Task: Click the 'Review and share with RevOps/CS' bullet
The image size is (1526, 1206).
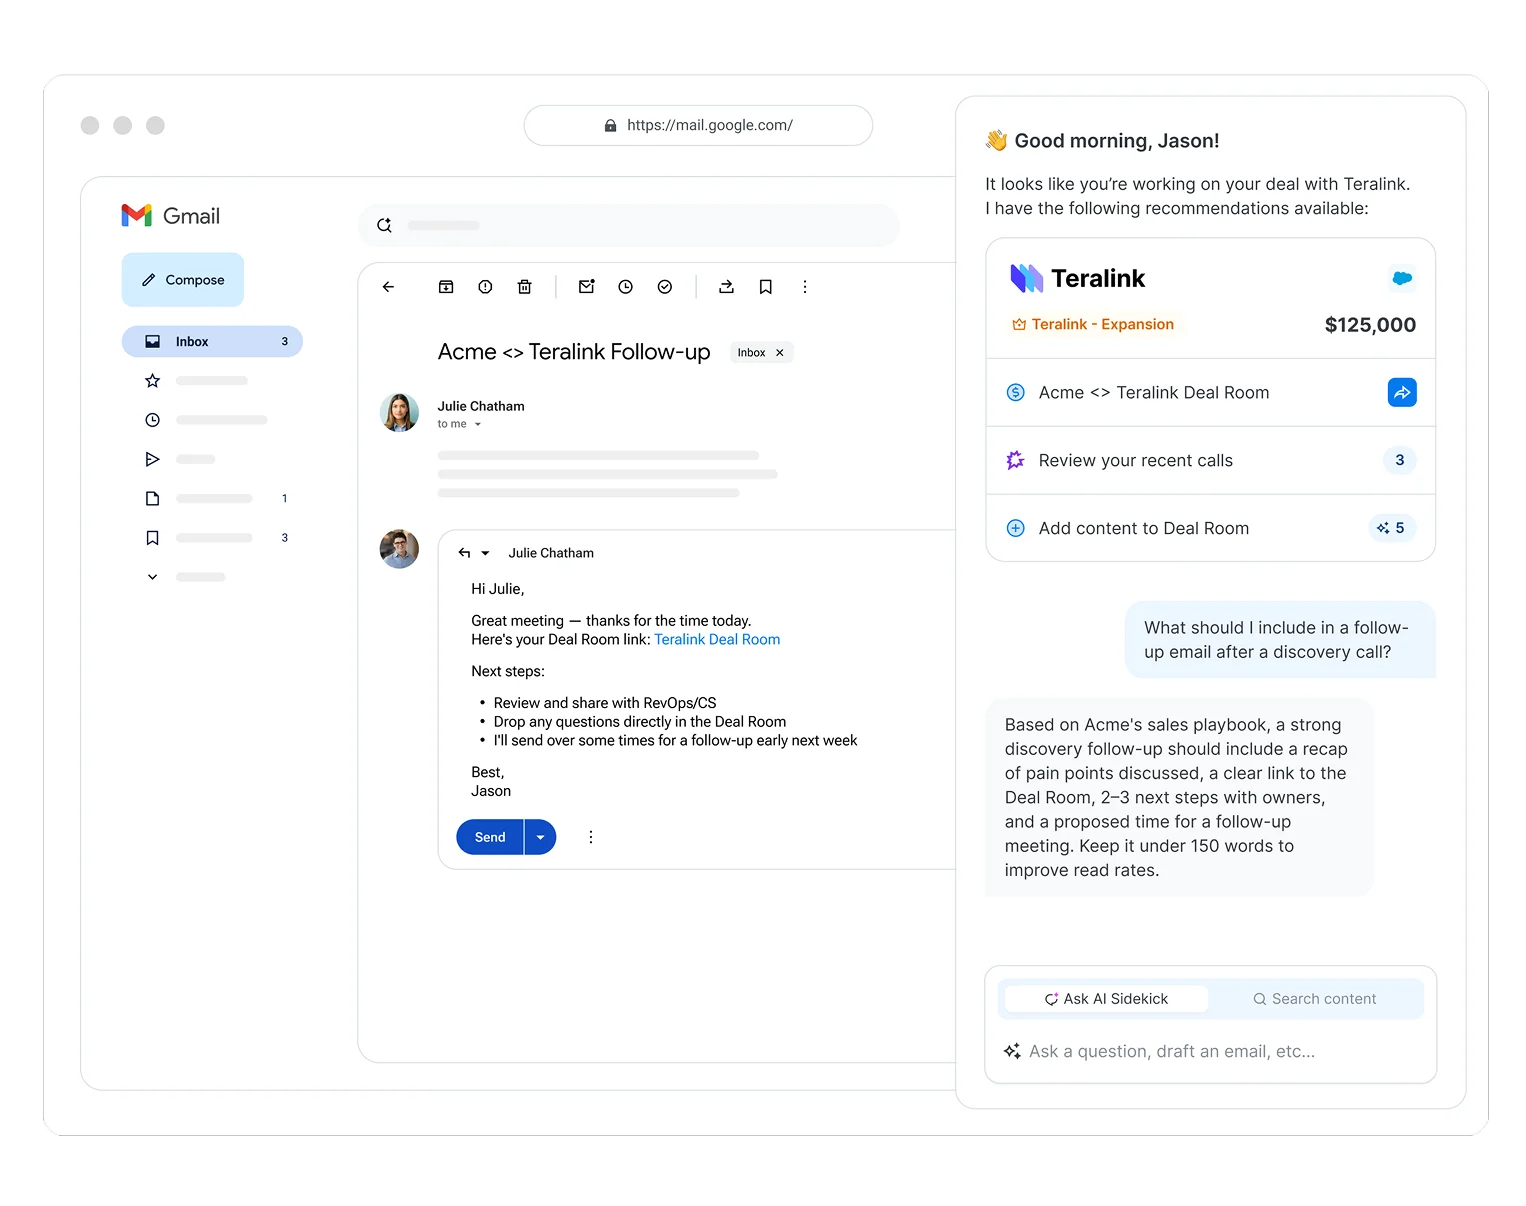Action: point(605,703)
